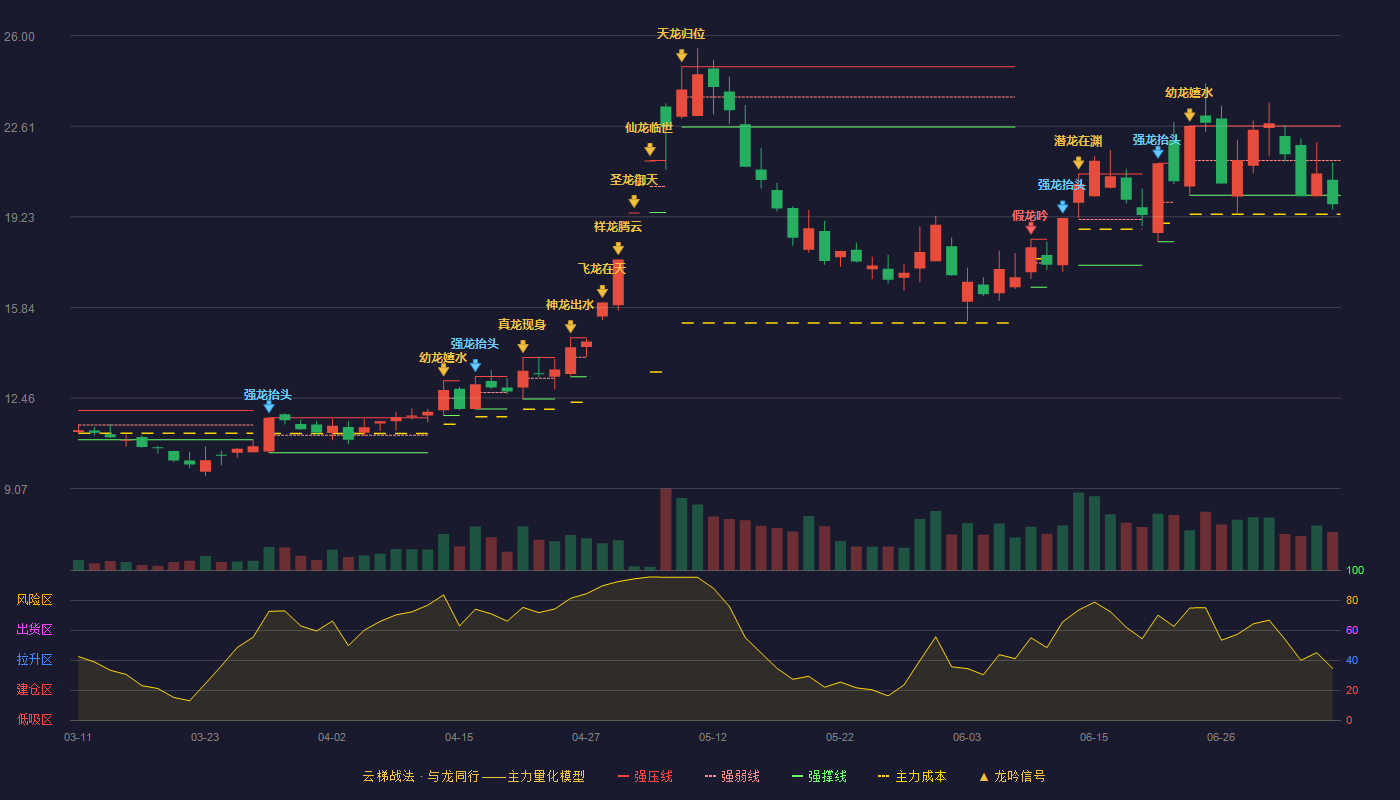
Task: Click the 仙龙临世 arrow marker
Action: (650, 150)
